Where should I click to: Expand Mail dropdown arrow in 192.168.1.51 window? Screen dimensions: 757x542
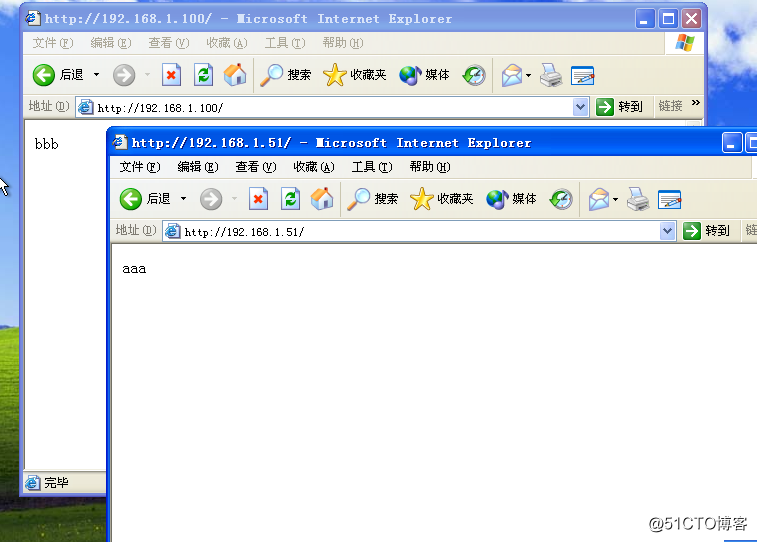pyautogui.click(x=616, y=199)
